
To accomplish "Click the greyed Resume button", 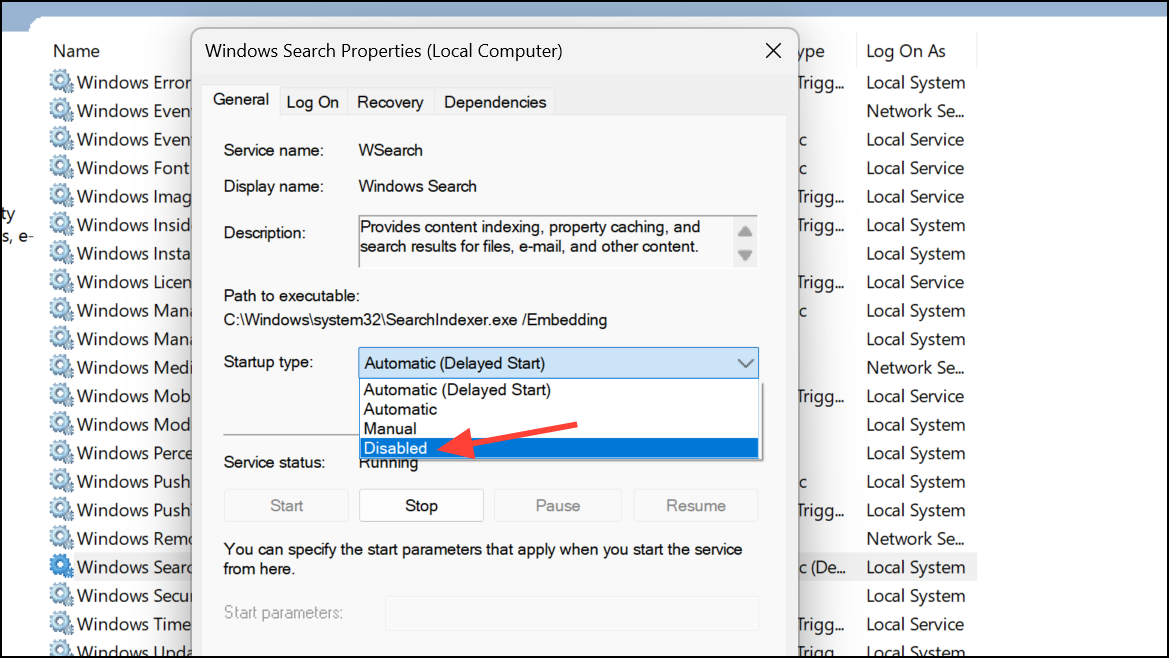I will (696, 505).
